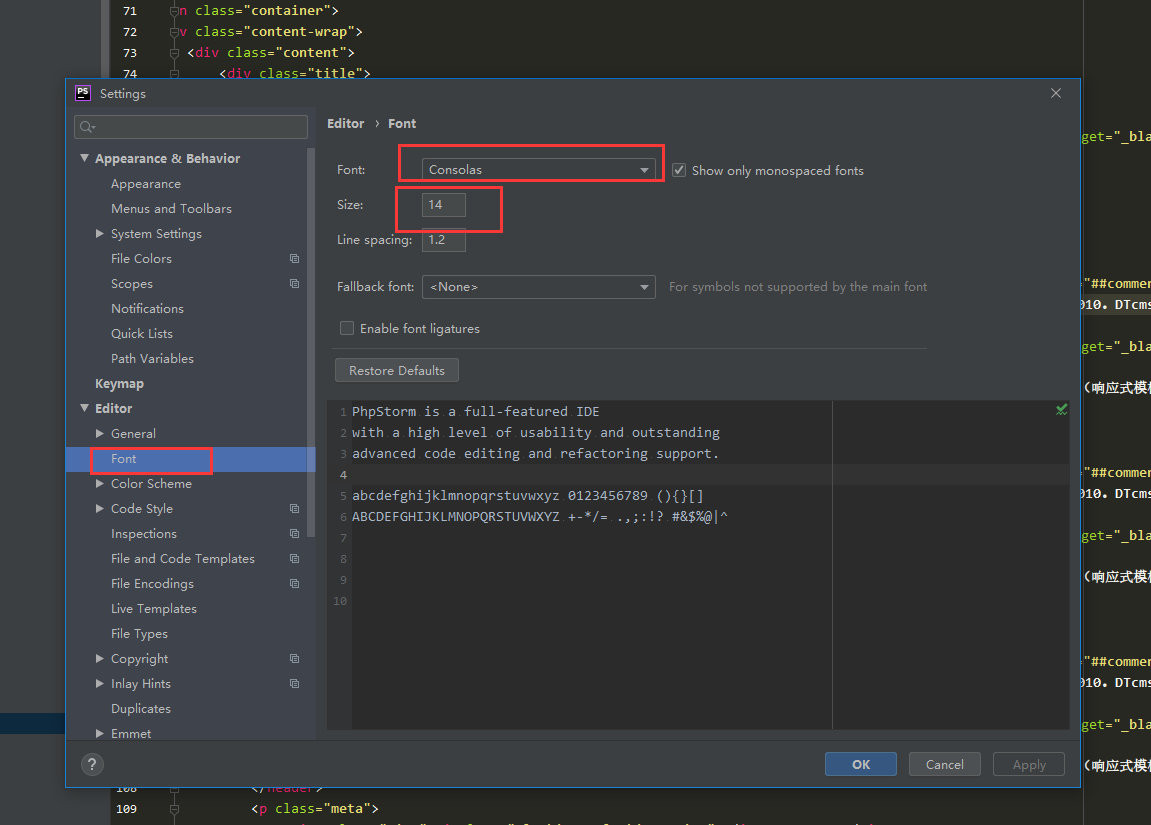Click line 5 lowercase alphabet in font preview
This screenshot has height=825, width=1151.
[x=455, y=495]
